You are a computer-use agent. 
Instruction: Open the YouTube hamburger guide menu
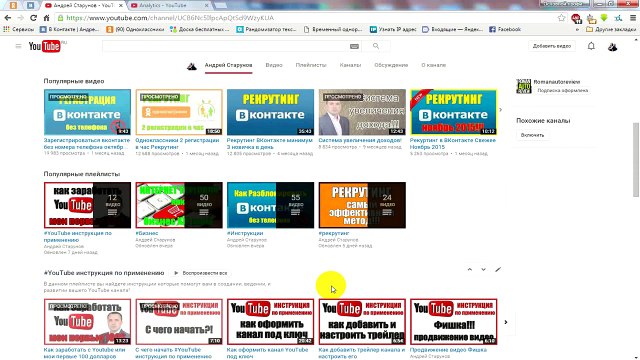pyautogui.click(x=18, y=46)
